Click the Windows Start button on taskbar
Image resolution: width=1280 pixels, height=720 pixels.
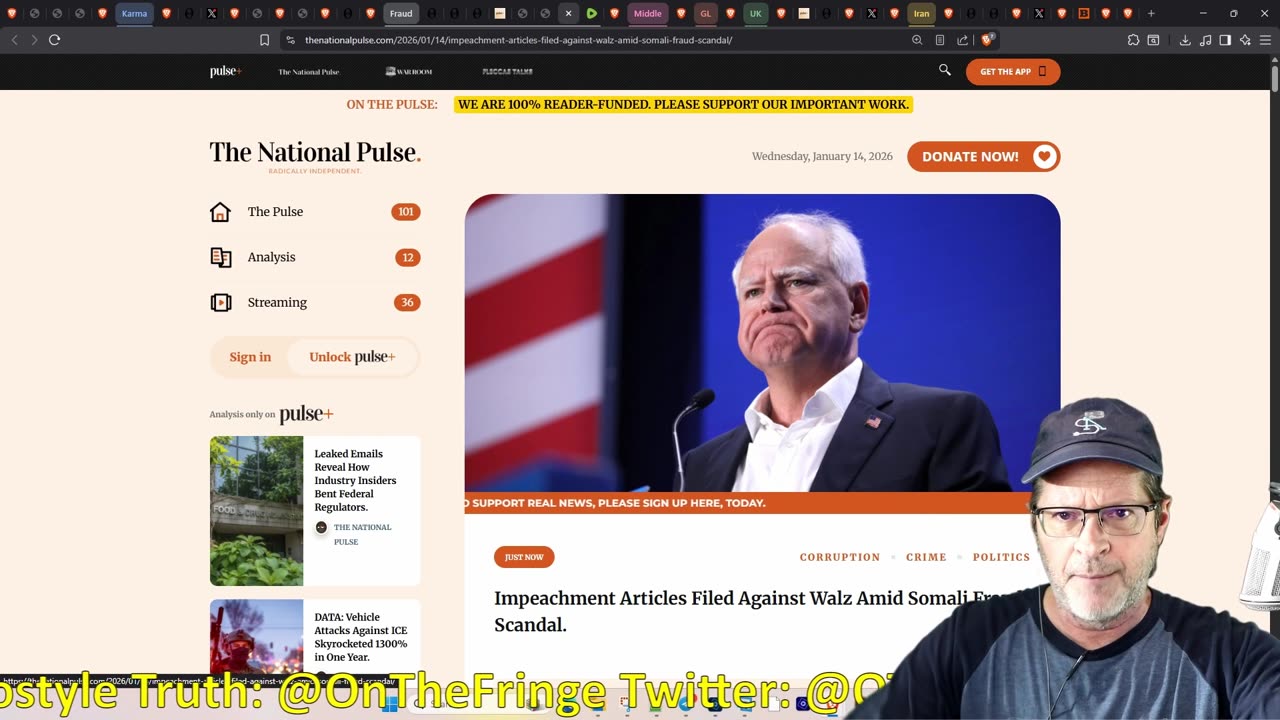[x=390, y=704]
